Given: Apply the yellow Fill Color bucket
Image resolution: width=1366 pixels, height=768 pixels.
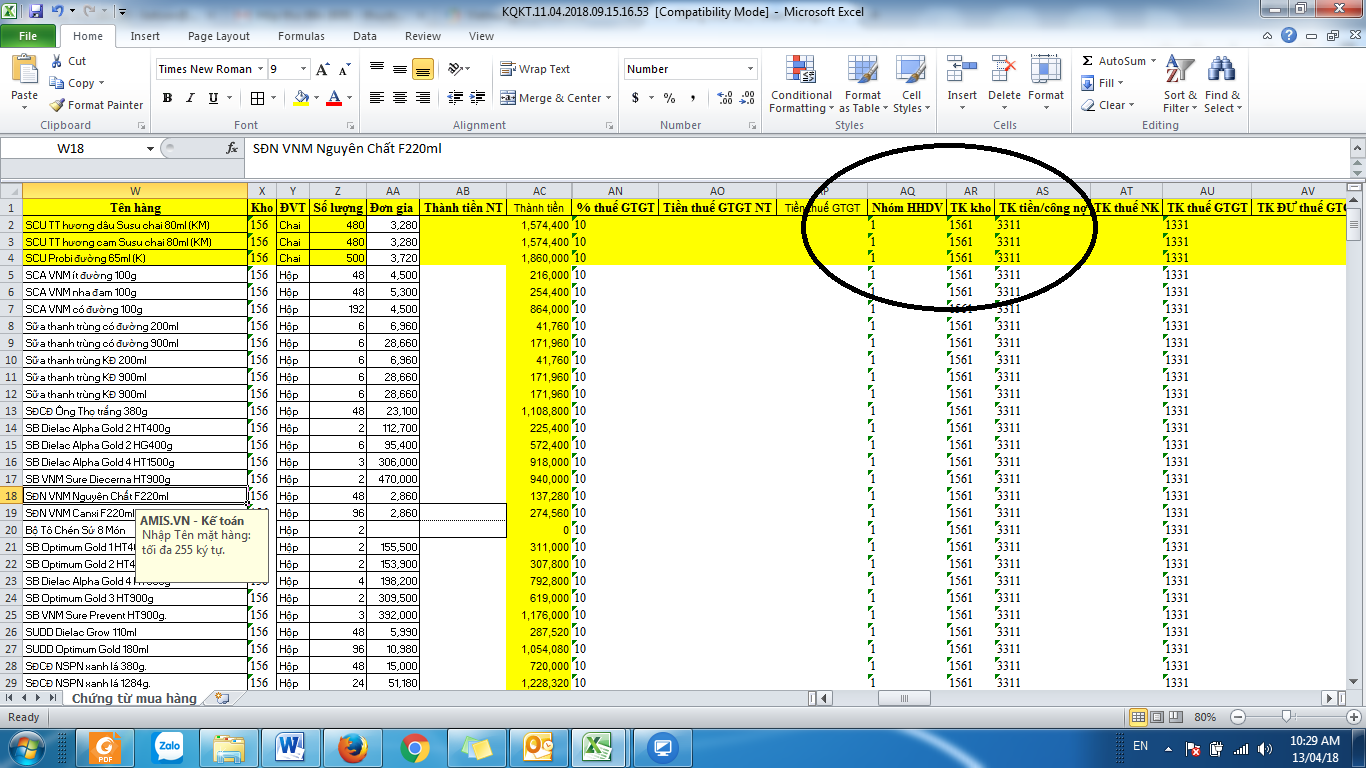Looking at the screenshot, I should pyautogui.click(x=301, y=98).
